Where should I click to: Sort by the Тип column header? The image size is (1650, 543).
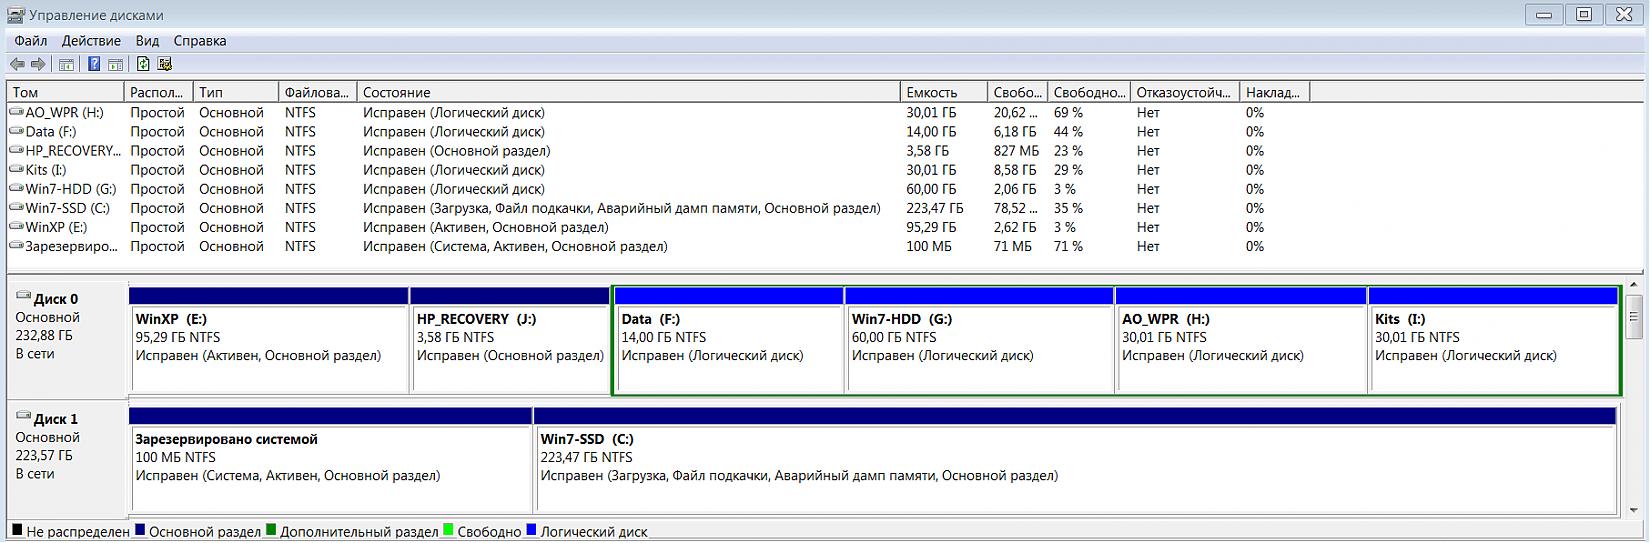click(x=235, y=92)
